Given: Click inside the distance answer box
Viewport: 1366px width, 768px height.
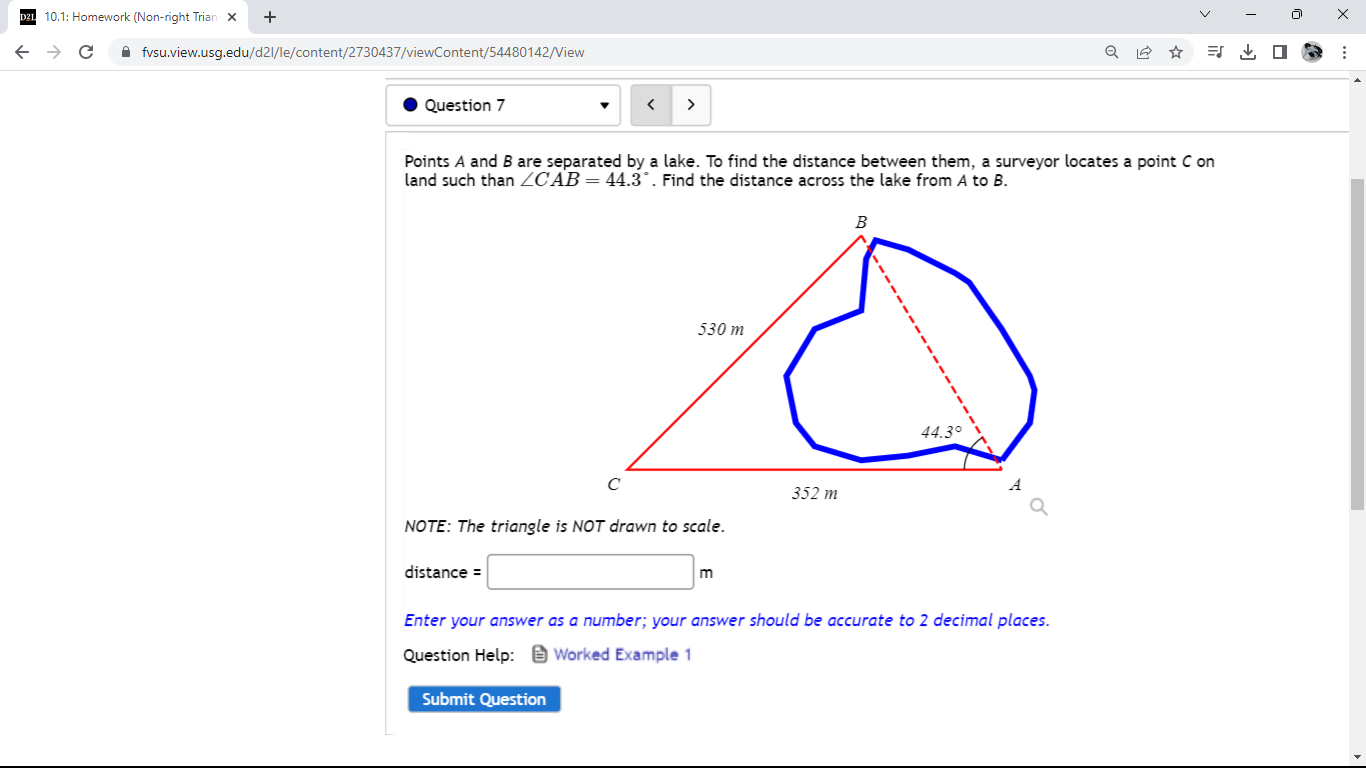Looking at the screenshot, I should [590, 571].
